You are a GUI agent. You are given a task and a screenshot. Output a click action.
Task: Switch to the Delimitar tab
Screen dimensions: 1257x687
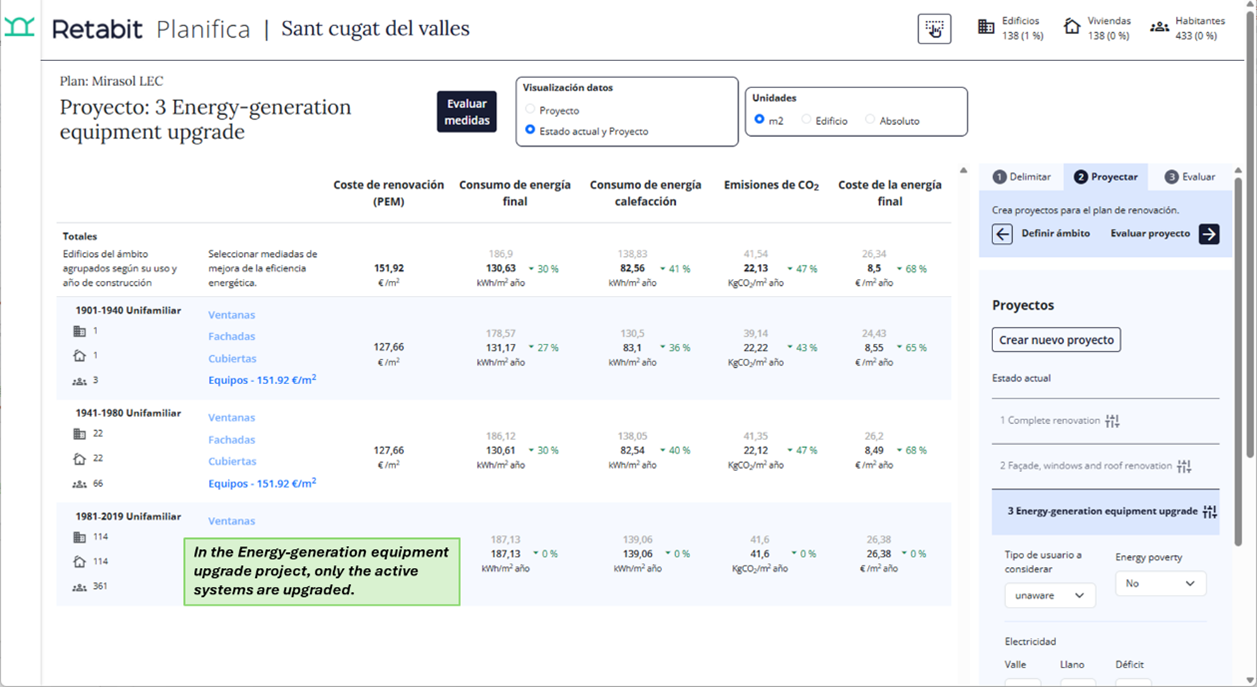coord(1021,177)
